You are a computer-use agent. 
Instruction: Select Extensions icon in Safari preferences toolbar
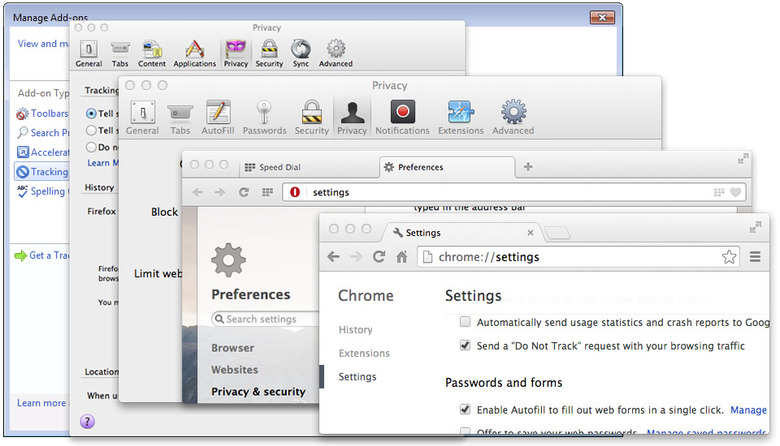[x=460, y=114]
